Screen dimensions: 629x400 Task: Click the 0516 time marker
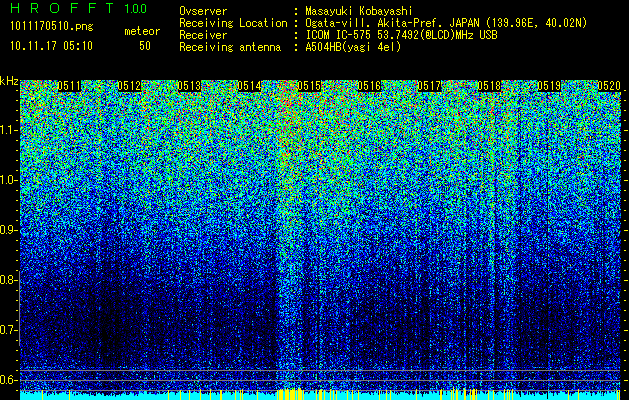[x=369, y=86]
